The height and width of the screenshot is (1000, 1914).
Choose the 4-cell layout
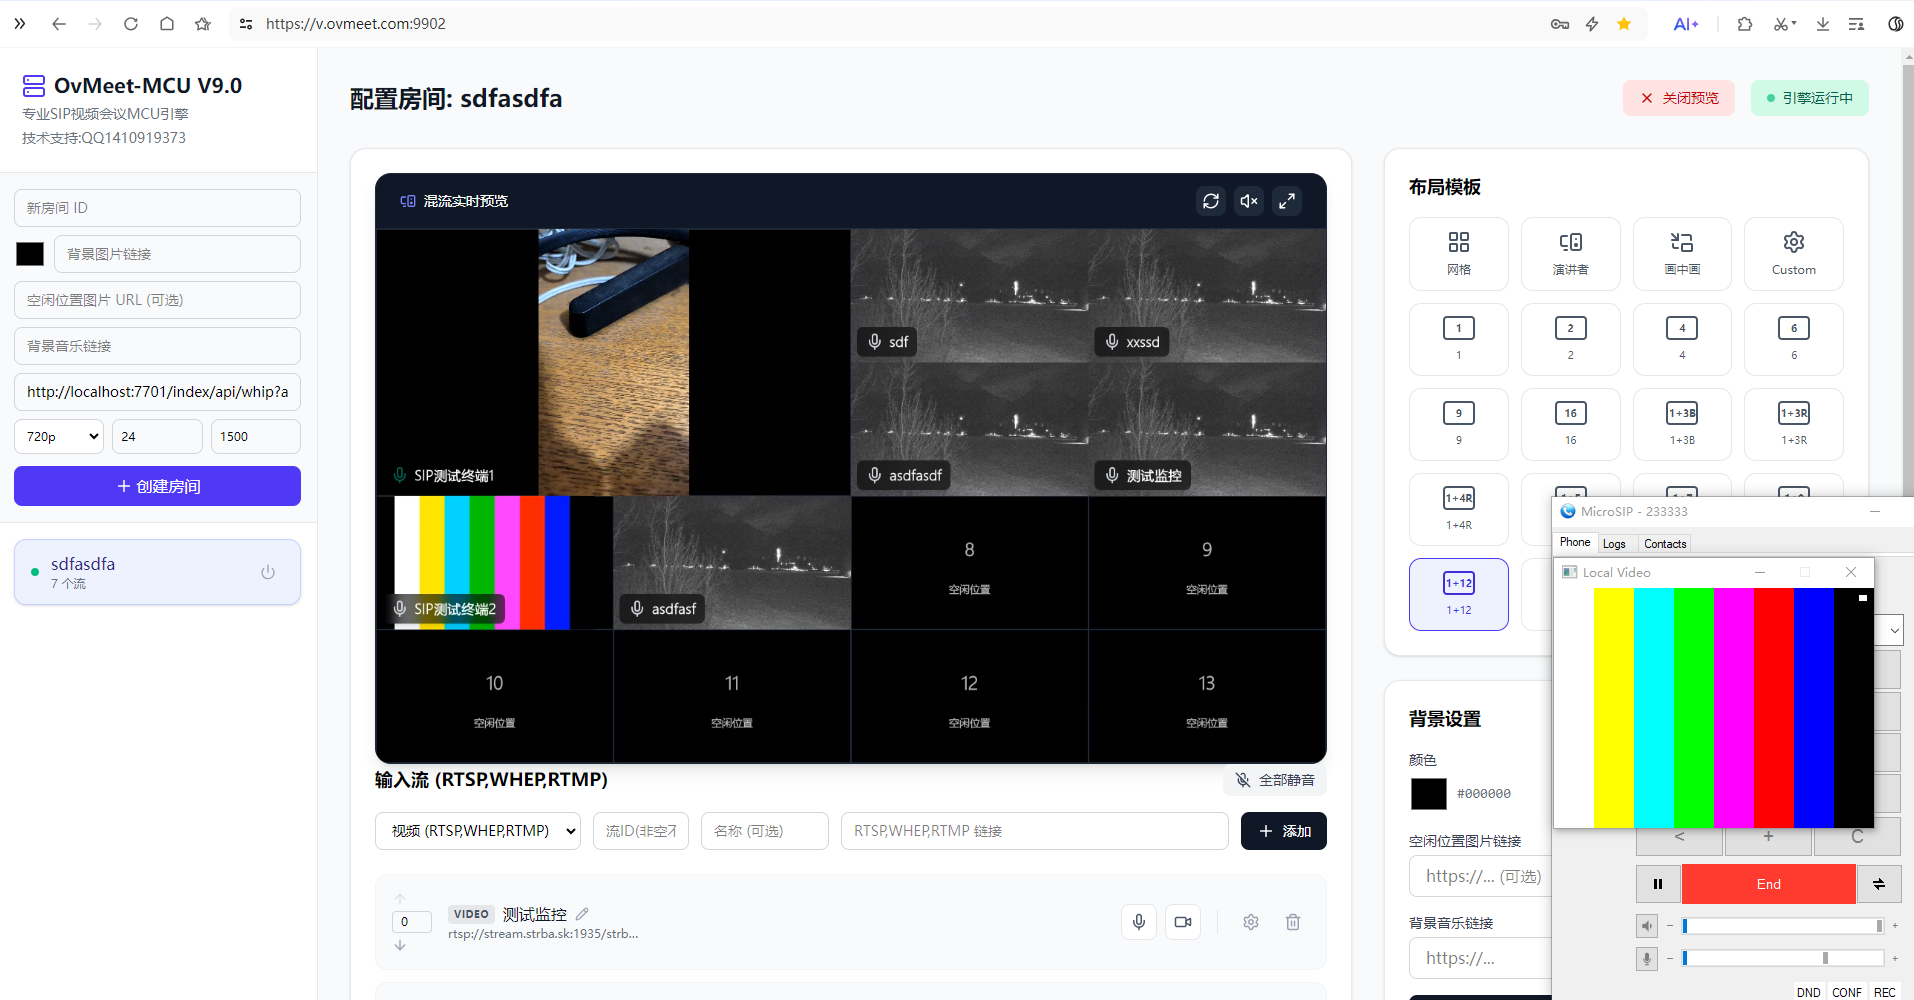(1682, 339)
